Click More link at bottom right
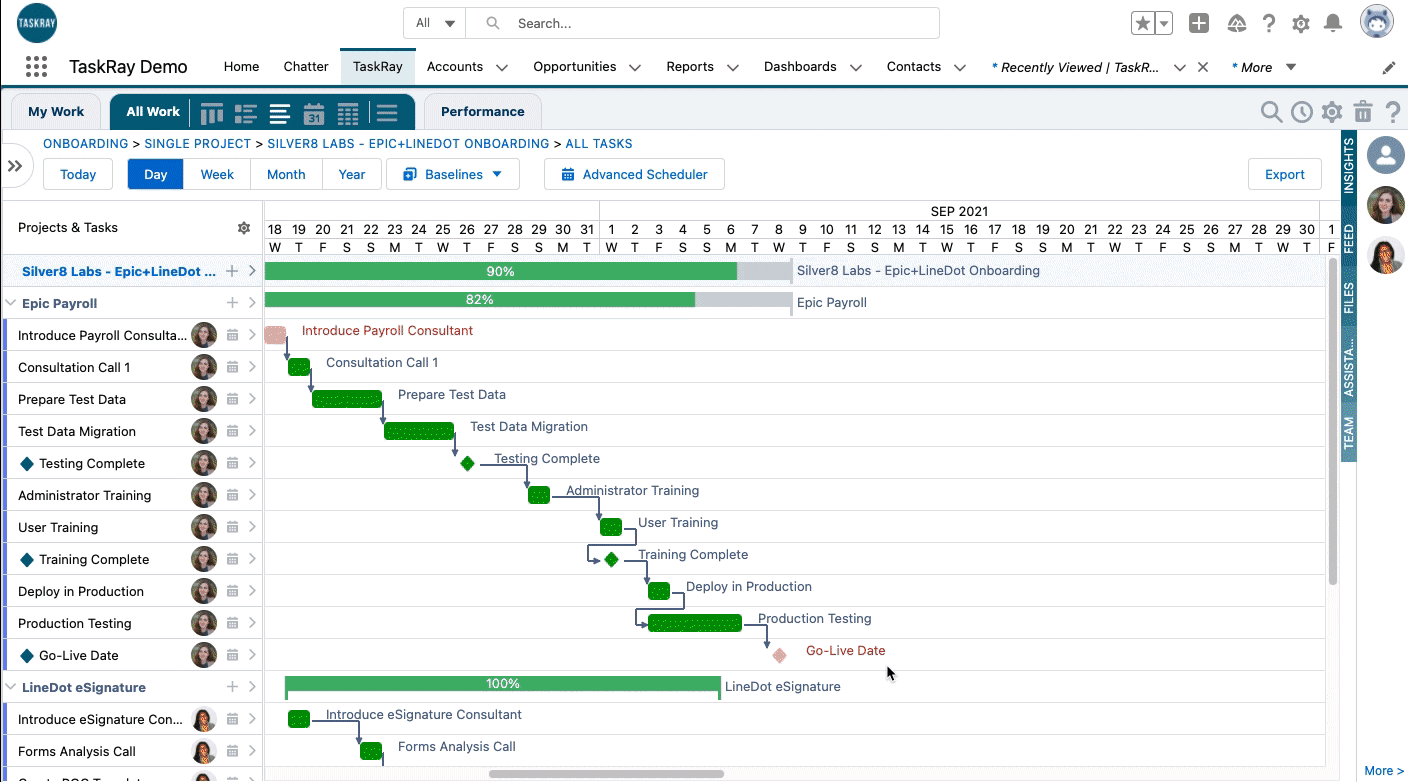This screenshot has height=782, width=1408. pos(1384,771)
